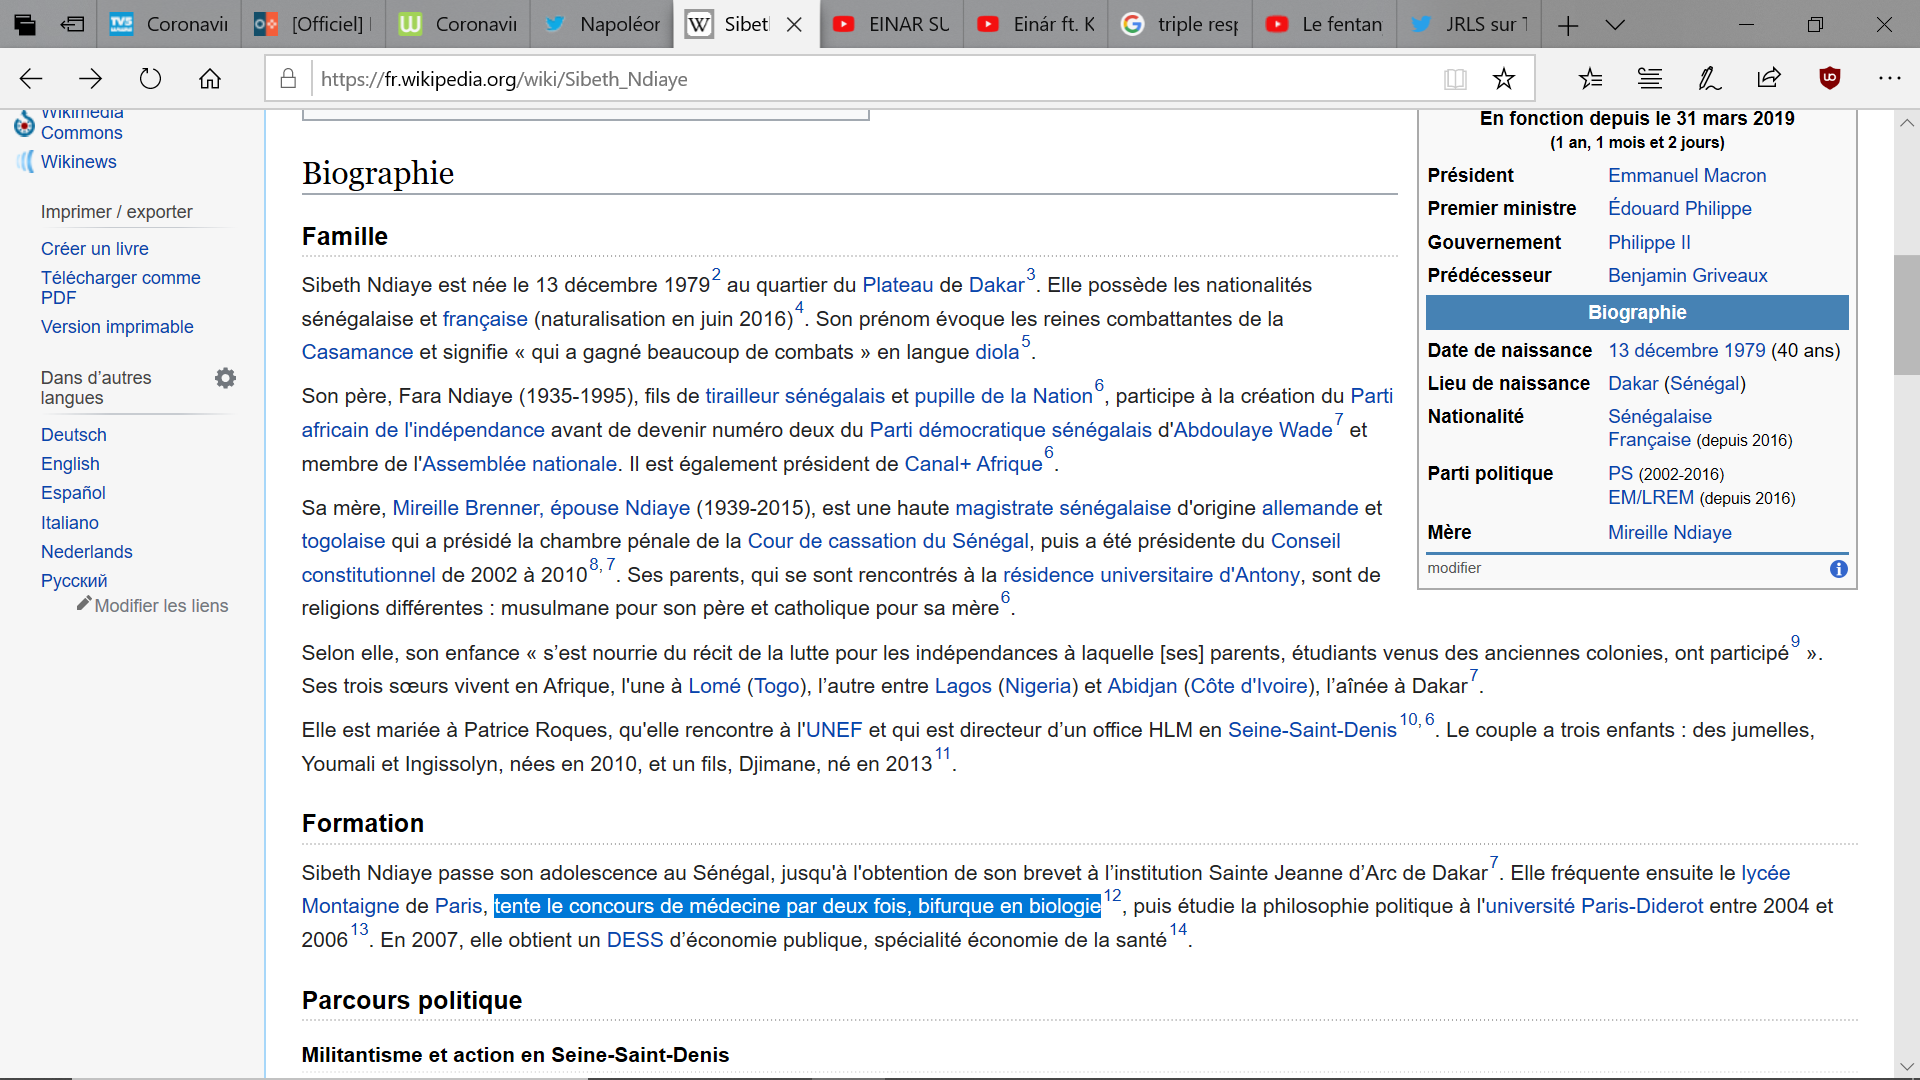Image resolution: width=1920 pixels, height=1080 pixels.
Task: Open the favorites list icon
Action: click(x=1590, y=79)
